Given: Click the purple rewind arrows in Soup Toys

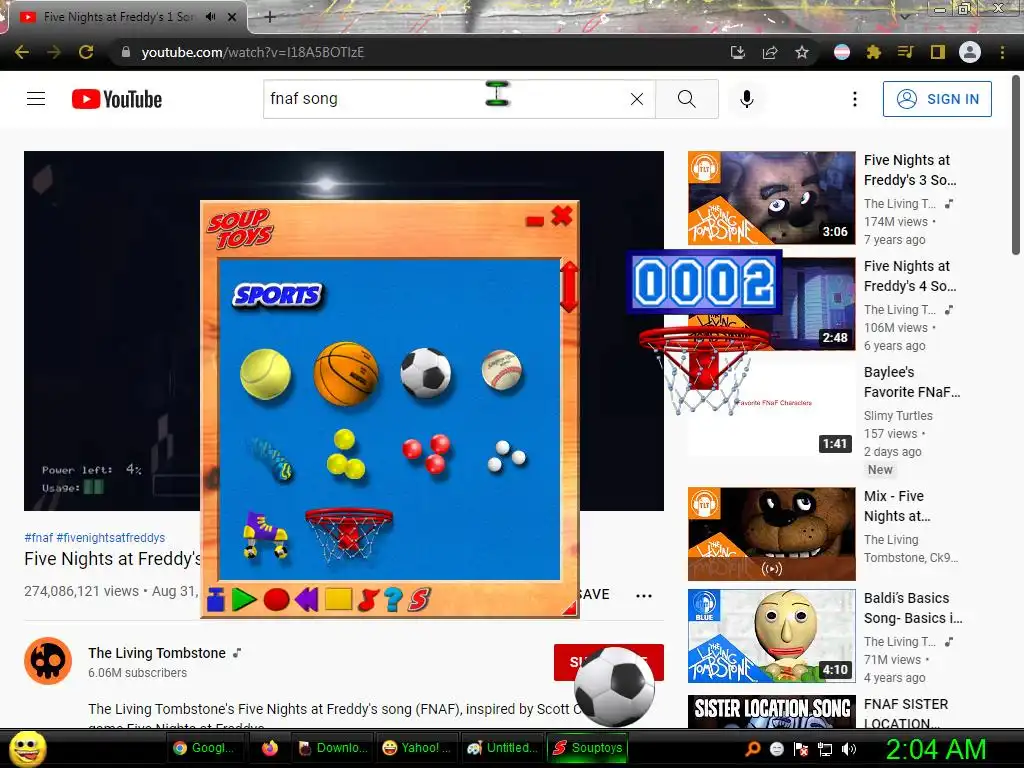Looking at the screenshot, I should 306,599.
